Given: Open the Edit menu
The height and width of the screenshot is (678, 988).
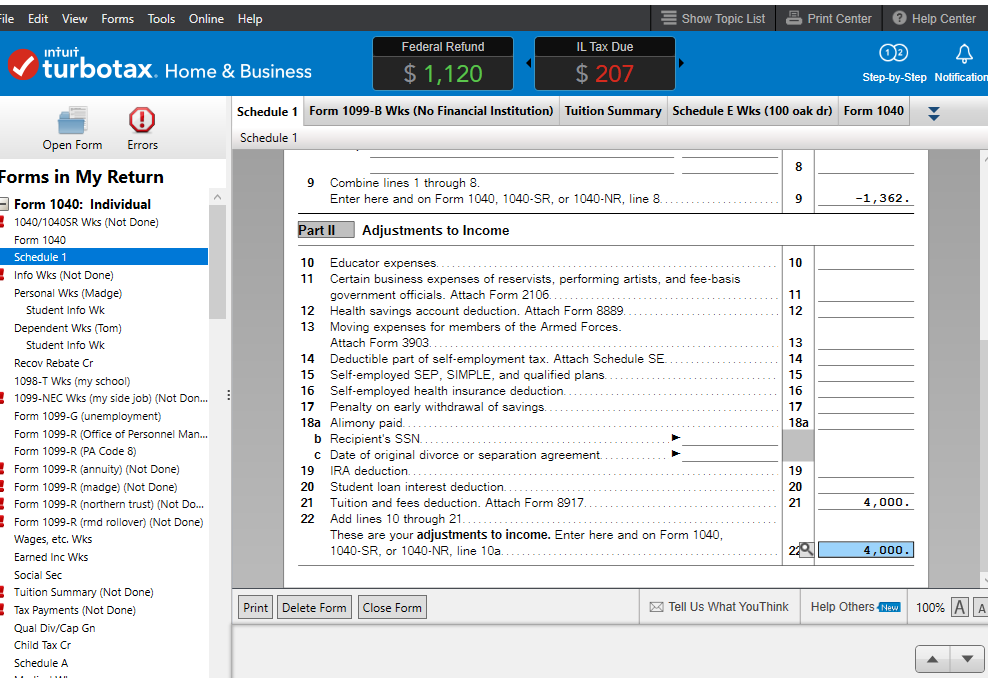Looking at the screenshot, I should click(38, 19).
